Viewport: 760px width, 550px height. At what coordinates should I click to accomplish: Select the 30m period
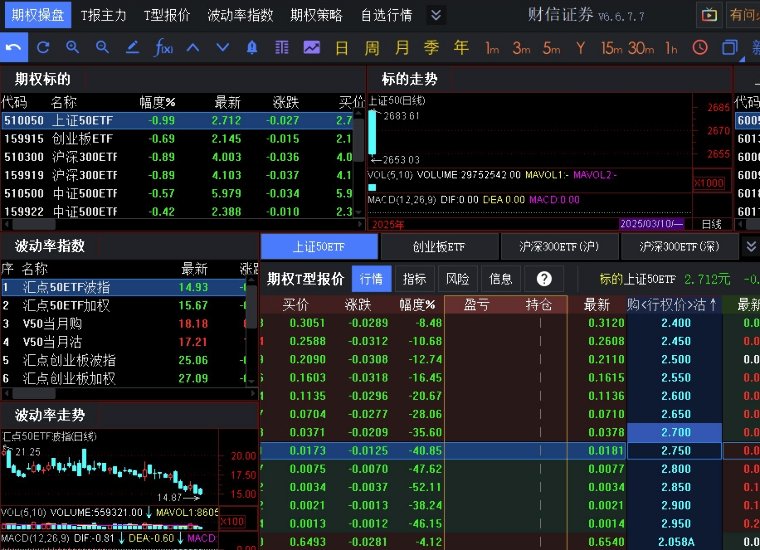click(x=641, y=48)
